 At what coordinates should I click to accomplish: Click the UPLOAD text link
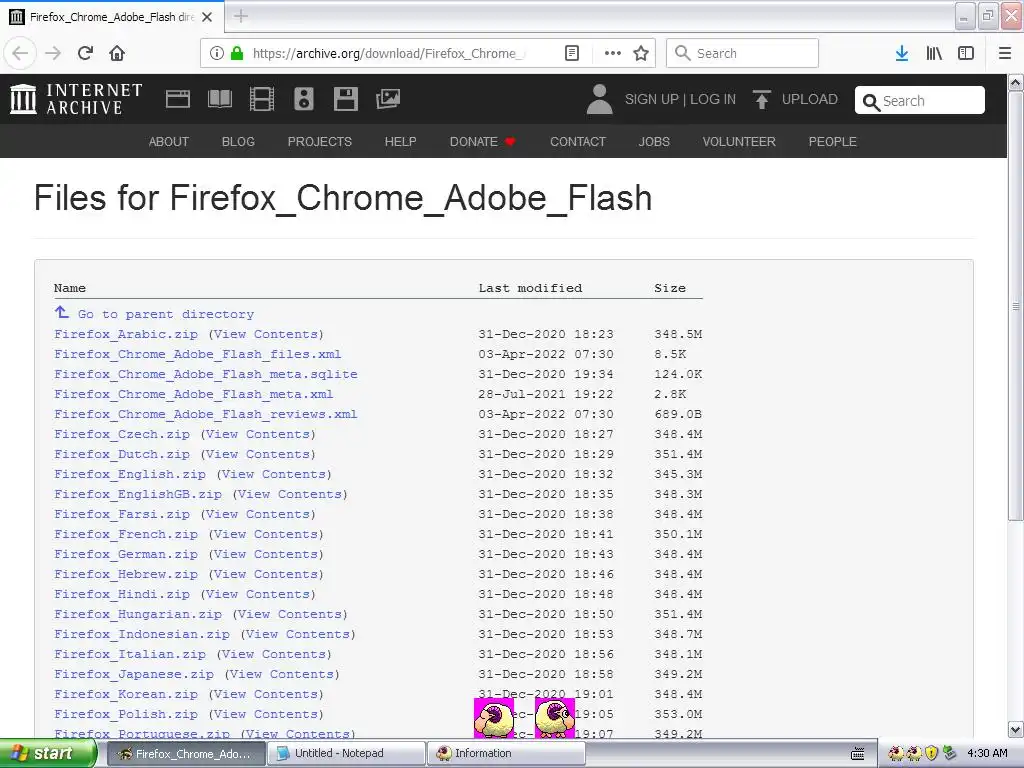click(810, 99)
